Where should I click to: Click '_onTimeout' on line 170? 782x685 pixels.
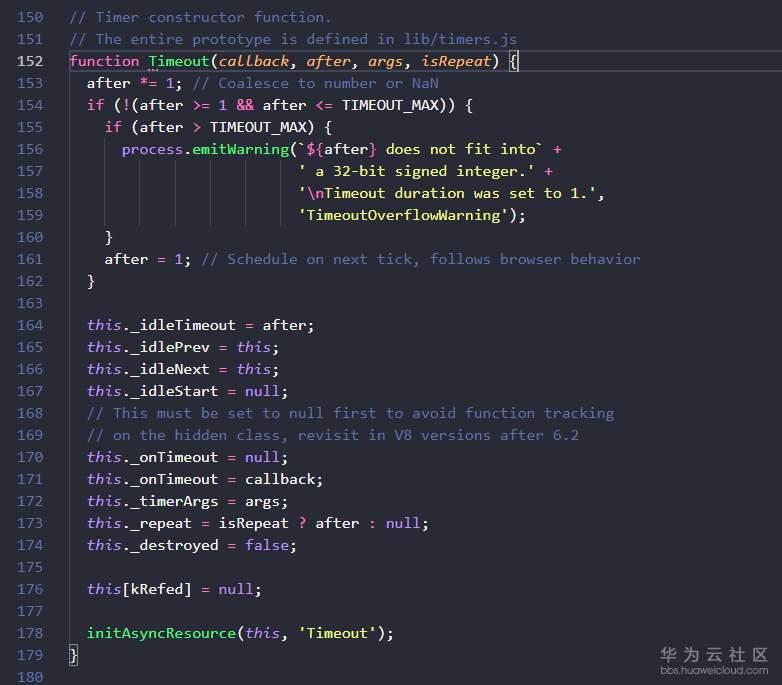tap(174, 457)
